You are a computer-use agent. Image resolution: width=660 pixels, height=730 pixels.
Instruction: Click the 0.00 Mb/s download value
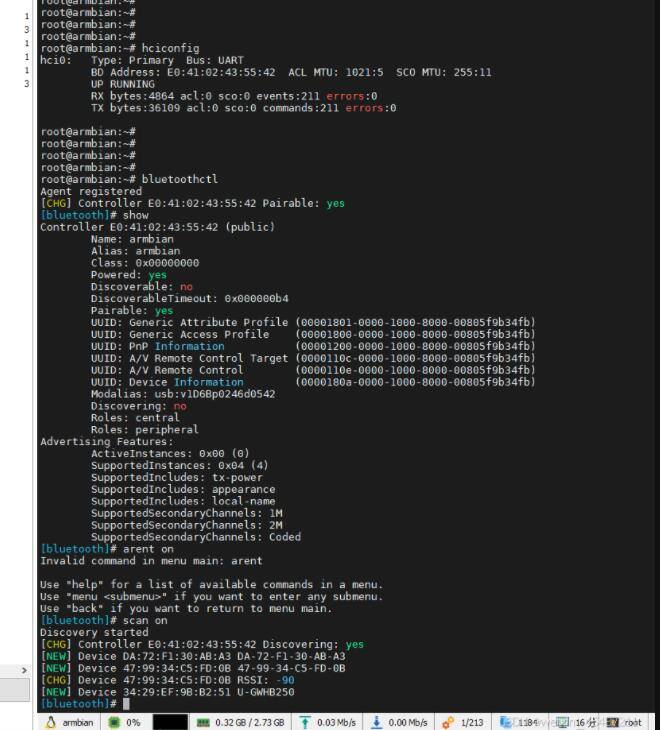coord(408,723)
